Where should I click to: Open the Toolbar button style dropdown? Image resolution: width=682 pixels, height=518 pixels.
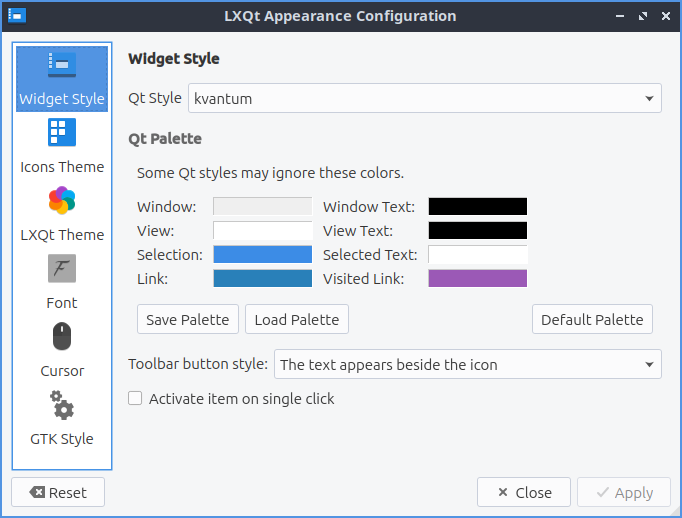[x=467, y=364]
